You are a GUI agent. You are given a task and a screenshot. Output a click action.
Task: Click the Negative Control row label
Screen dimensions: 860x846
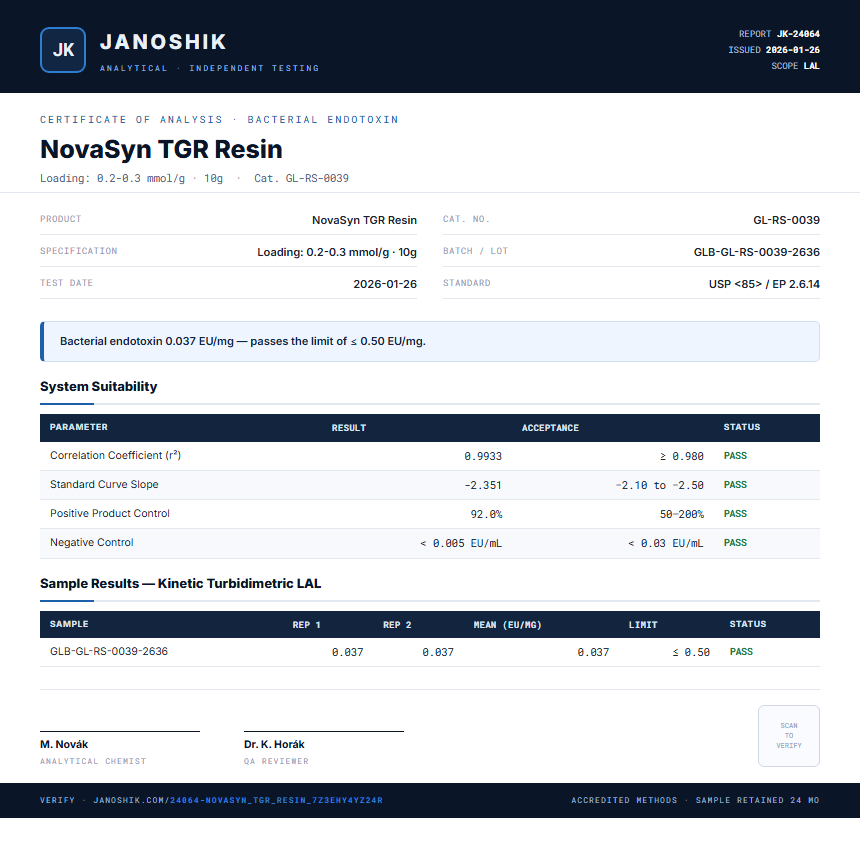point(92,543)
